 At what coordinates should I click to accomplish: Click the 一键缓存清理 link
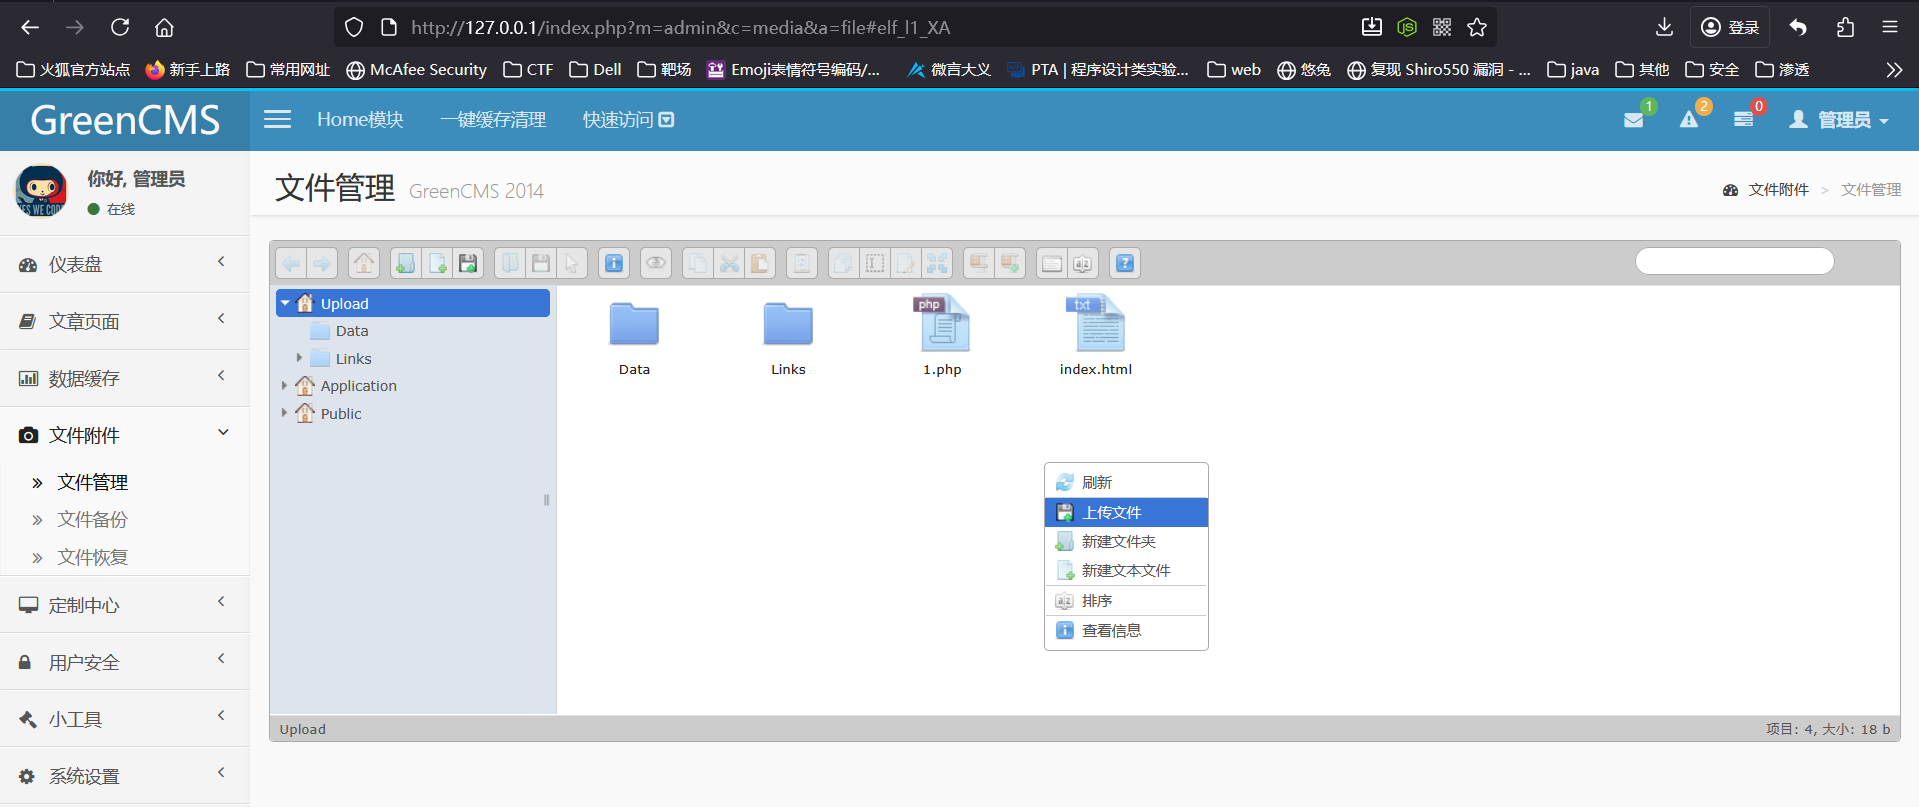(493, 120)
